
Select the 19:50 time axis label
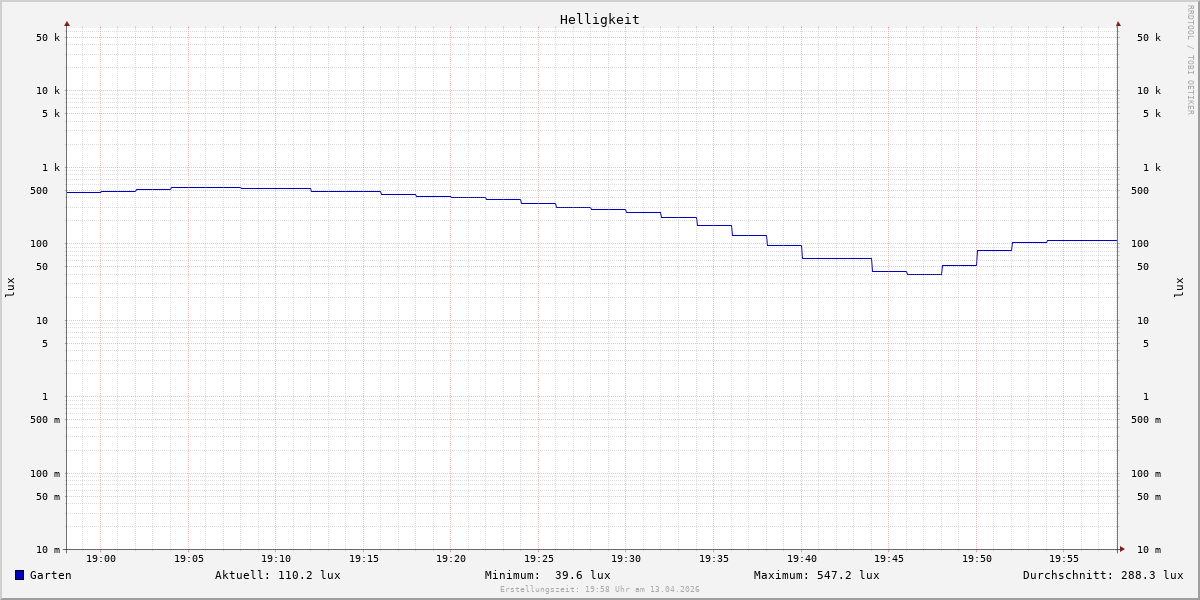[x=977, y=559]
